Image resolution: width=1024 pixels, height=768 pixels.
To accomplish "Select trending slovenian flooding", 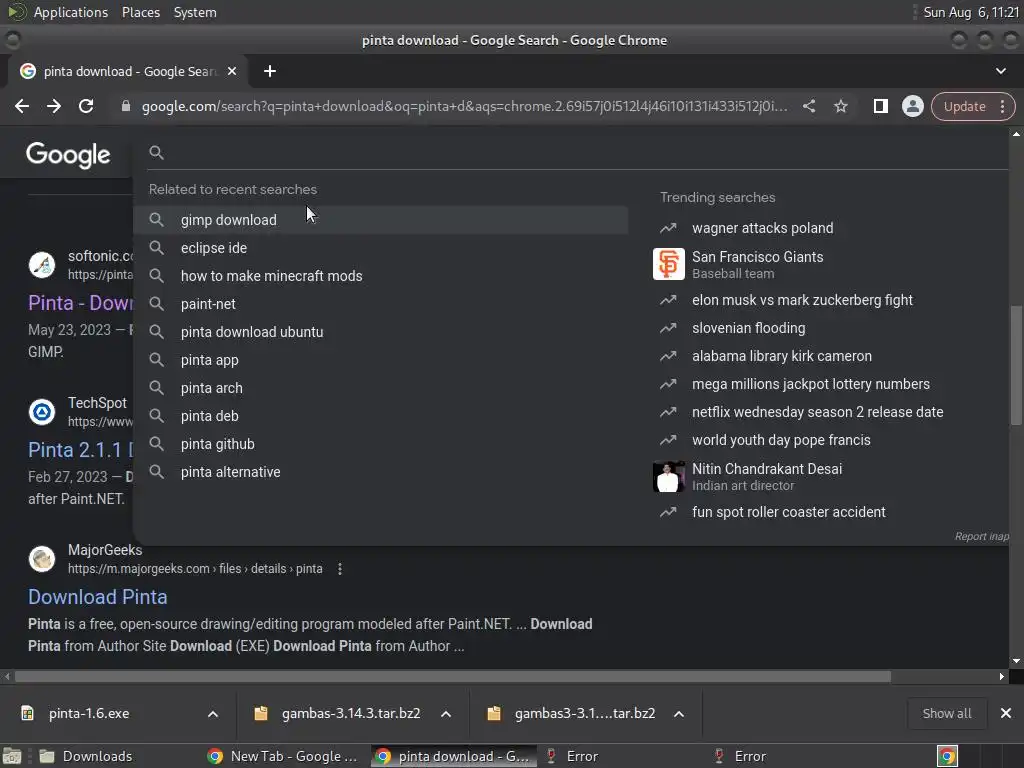I will pyautogui.click(x=748, y=328).
